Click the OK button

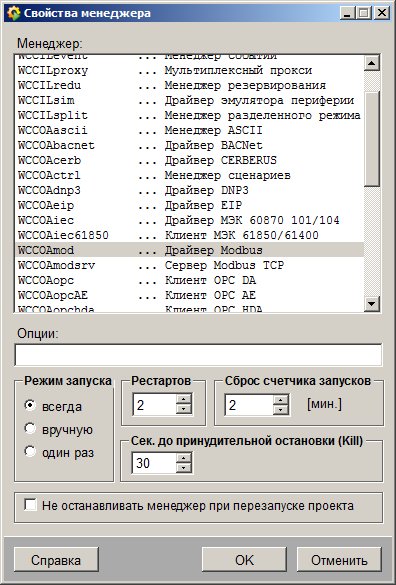tap(244, 560)
